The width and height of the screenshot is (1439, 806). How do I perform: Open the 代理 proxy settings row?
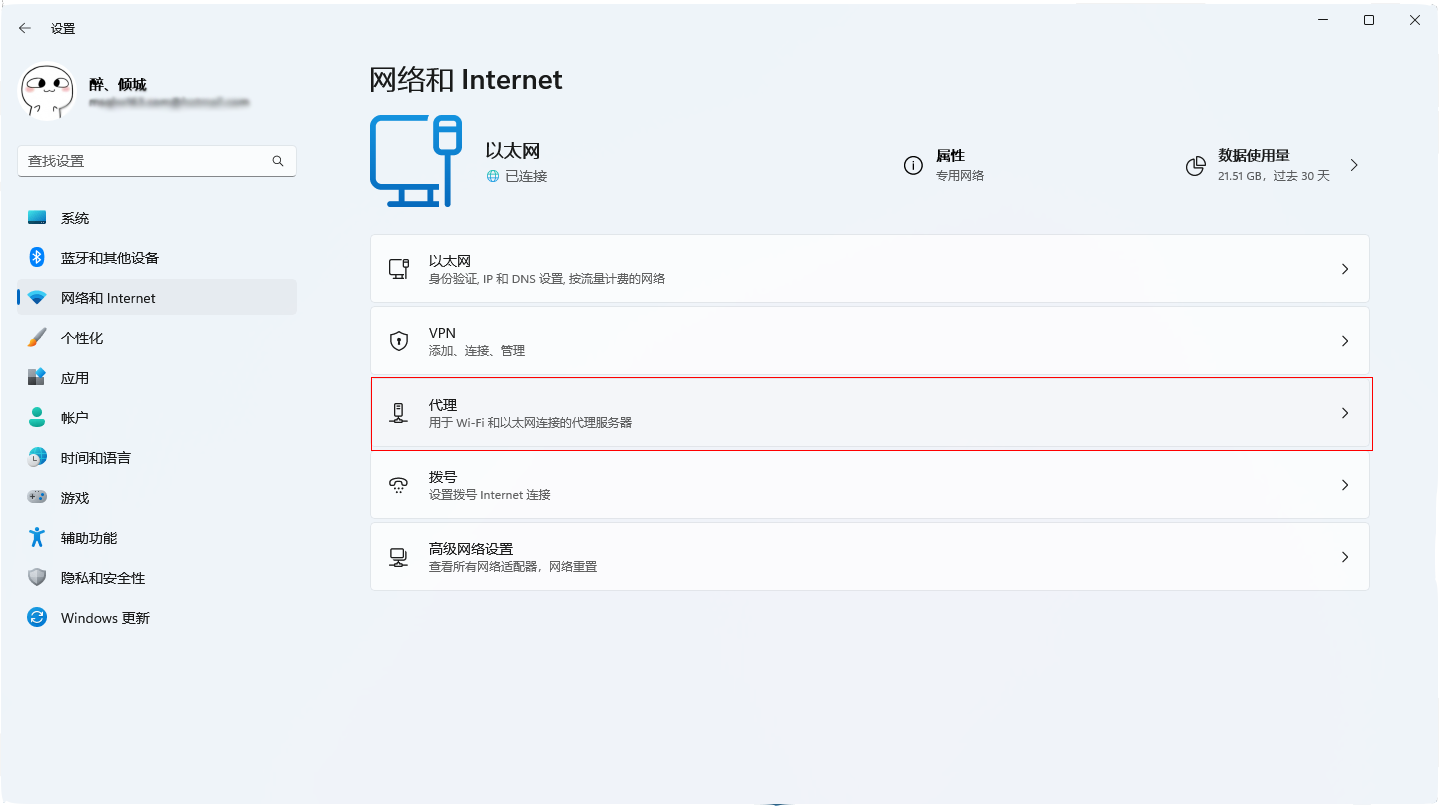869,413
